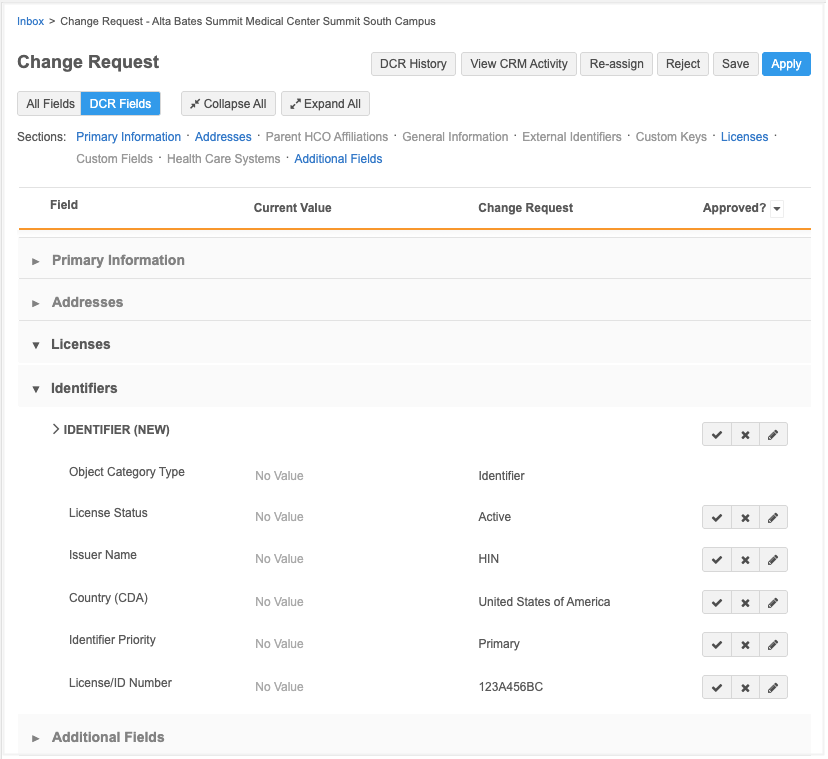This screenshot has width=828, height=759.
Task: Switch to DCR Fields view
Action: pos(120,104)
